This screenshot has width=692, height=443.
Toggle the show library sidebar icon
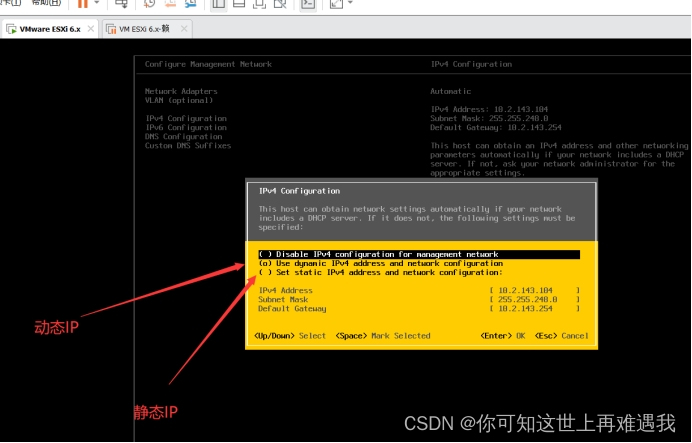[218, 4]
